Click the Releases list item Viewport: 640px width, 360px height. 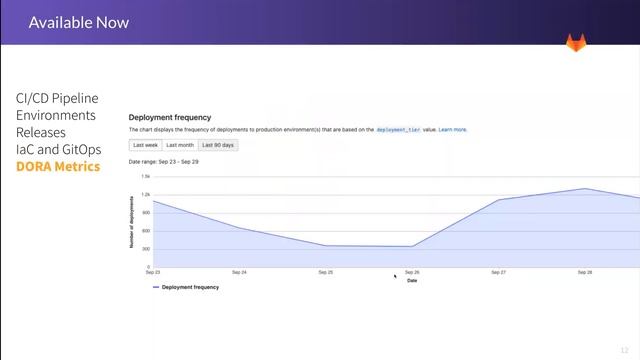coord(41,132)
